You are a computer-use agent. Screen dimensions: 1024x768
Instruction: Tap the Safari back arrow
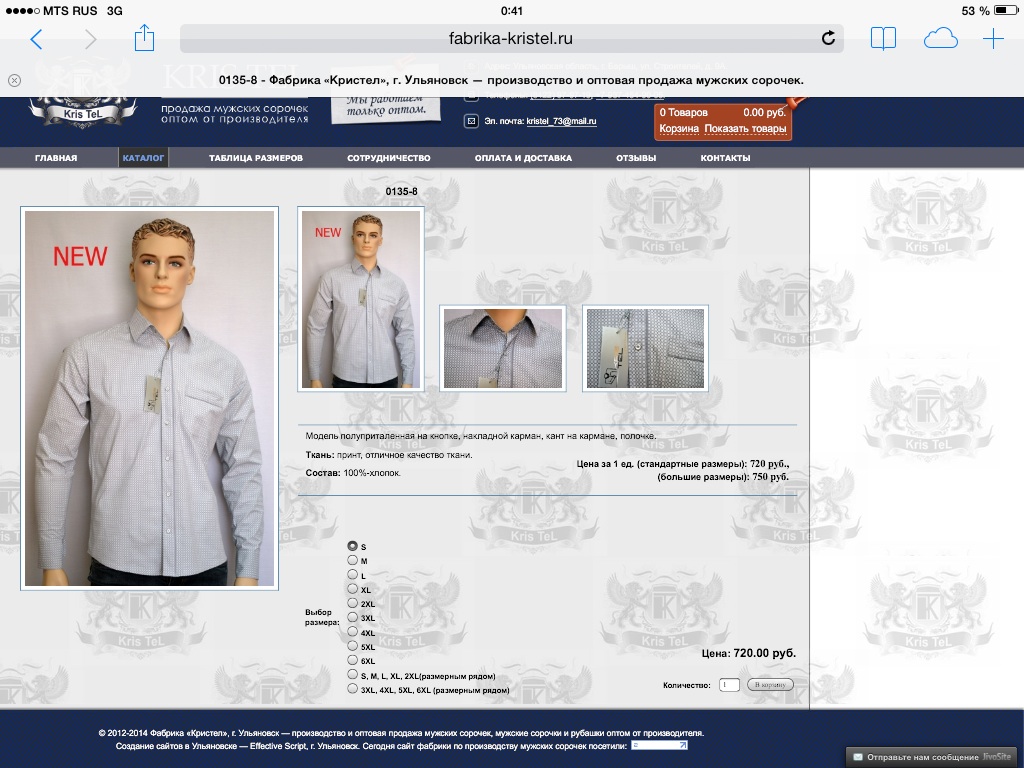[x=37, y=39]
